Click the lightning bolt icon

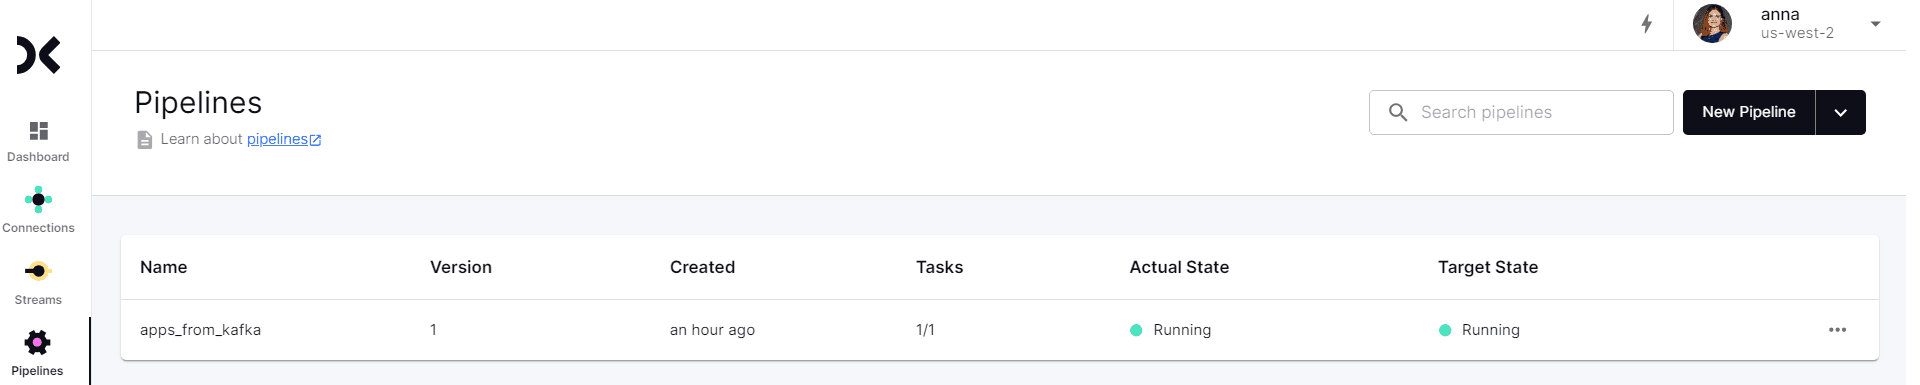(1646, 24)
